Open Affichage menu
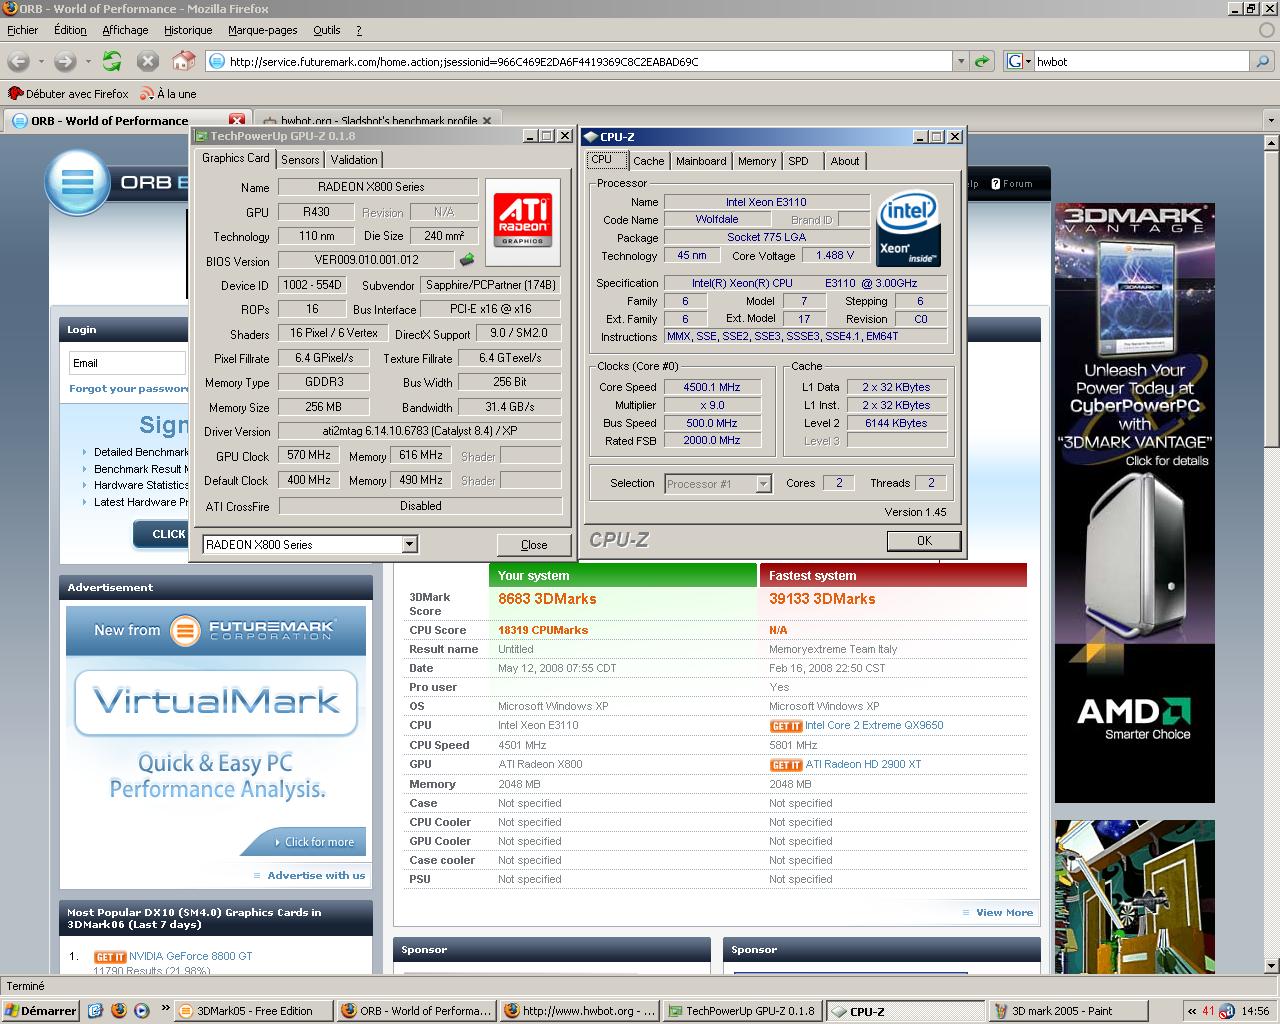The width and height of the screenshot is (1280, 1024). pos(125,30)
